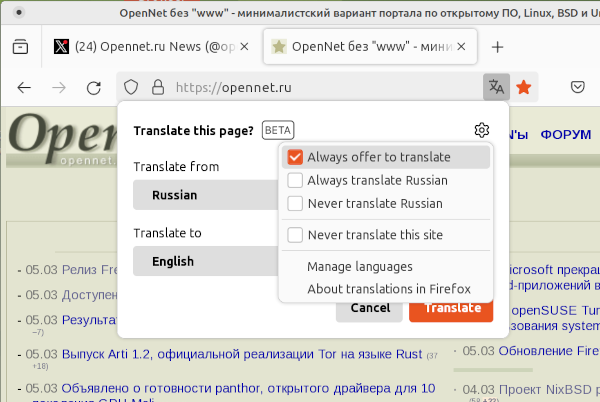600x402 pixels.
Task: Click the tracking protection shield icon
Action: pos(132,87)
